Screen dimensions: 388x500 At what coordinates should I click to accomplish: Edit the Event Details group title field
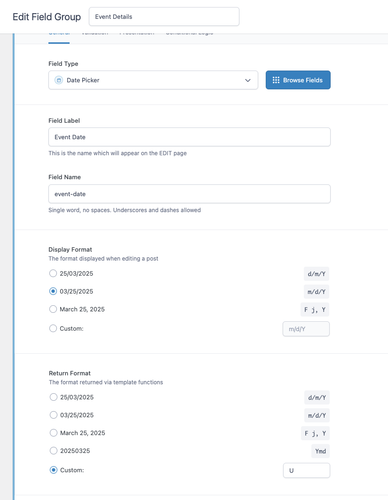coord(164,17)
